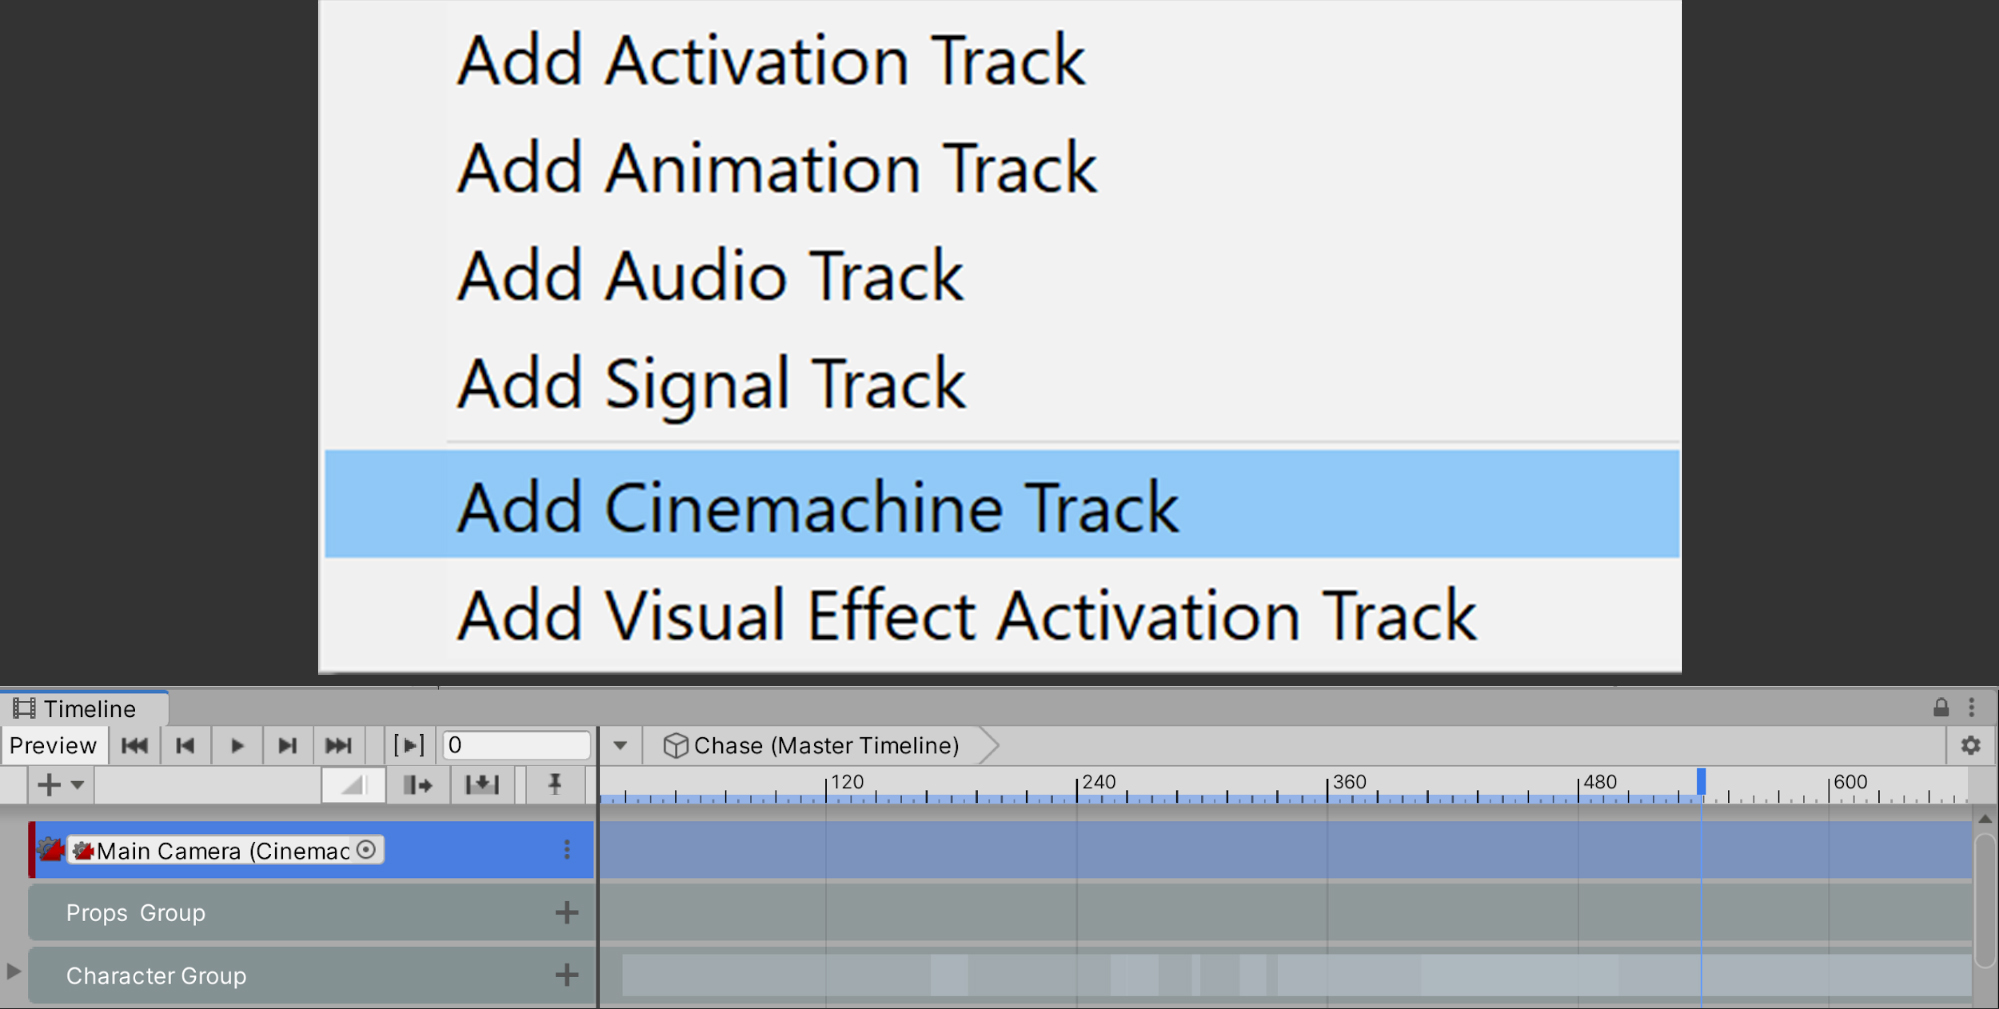Open the Timeline settings gear menu
The height and width of the screenshot is (1009, 1999).
1970,746
